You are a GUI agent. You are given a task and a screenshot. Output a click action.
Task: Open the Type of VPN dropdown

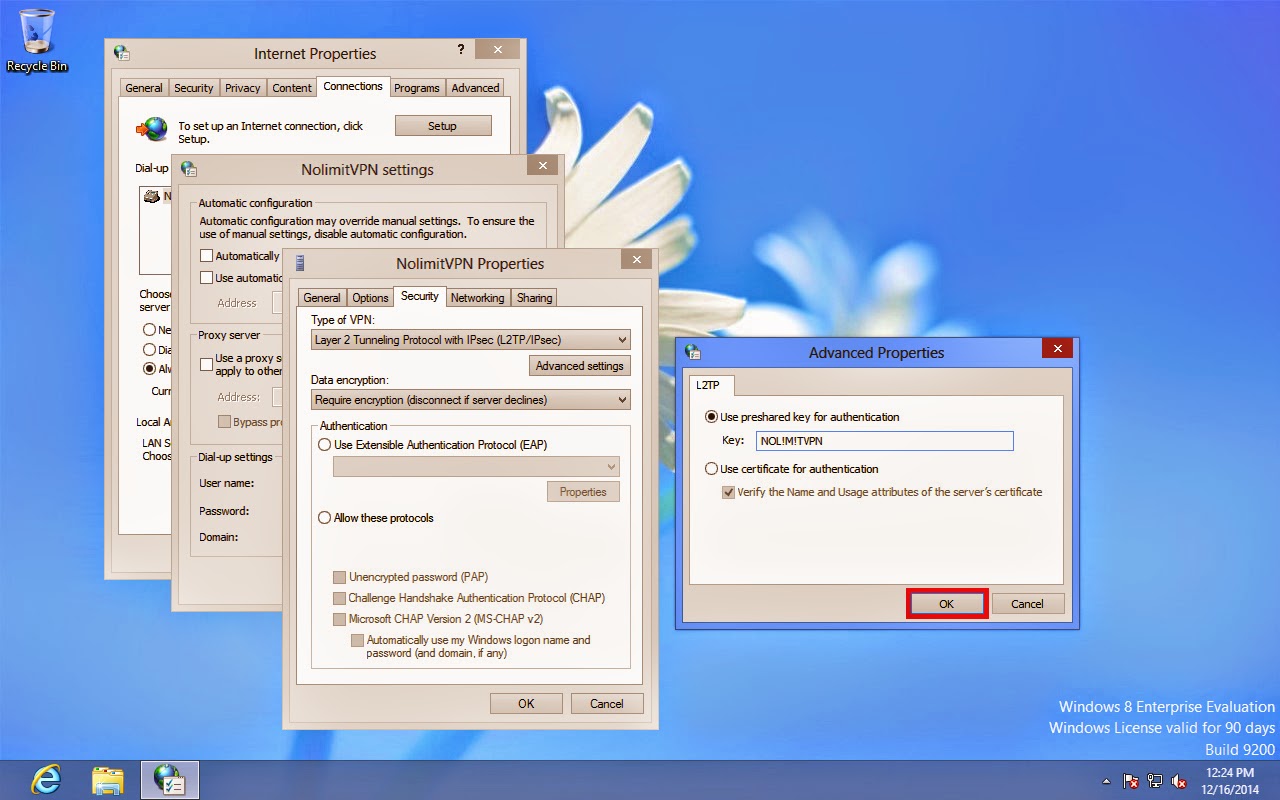(470, 340)
